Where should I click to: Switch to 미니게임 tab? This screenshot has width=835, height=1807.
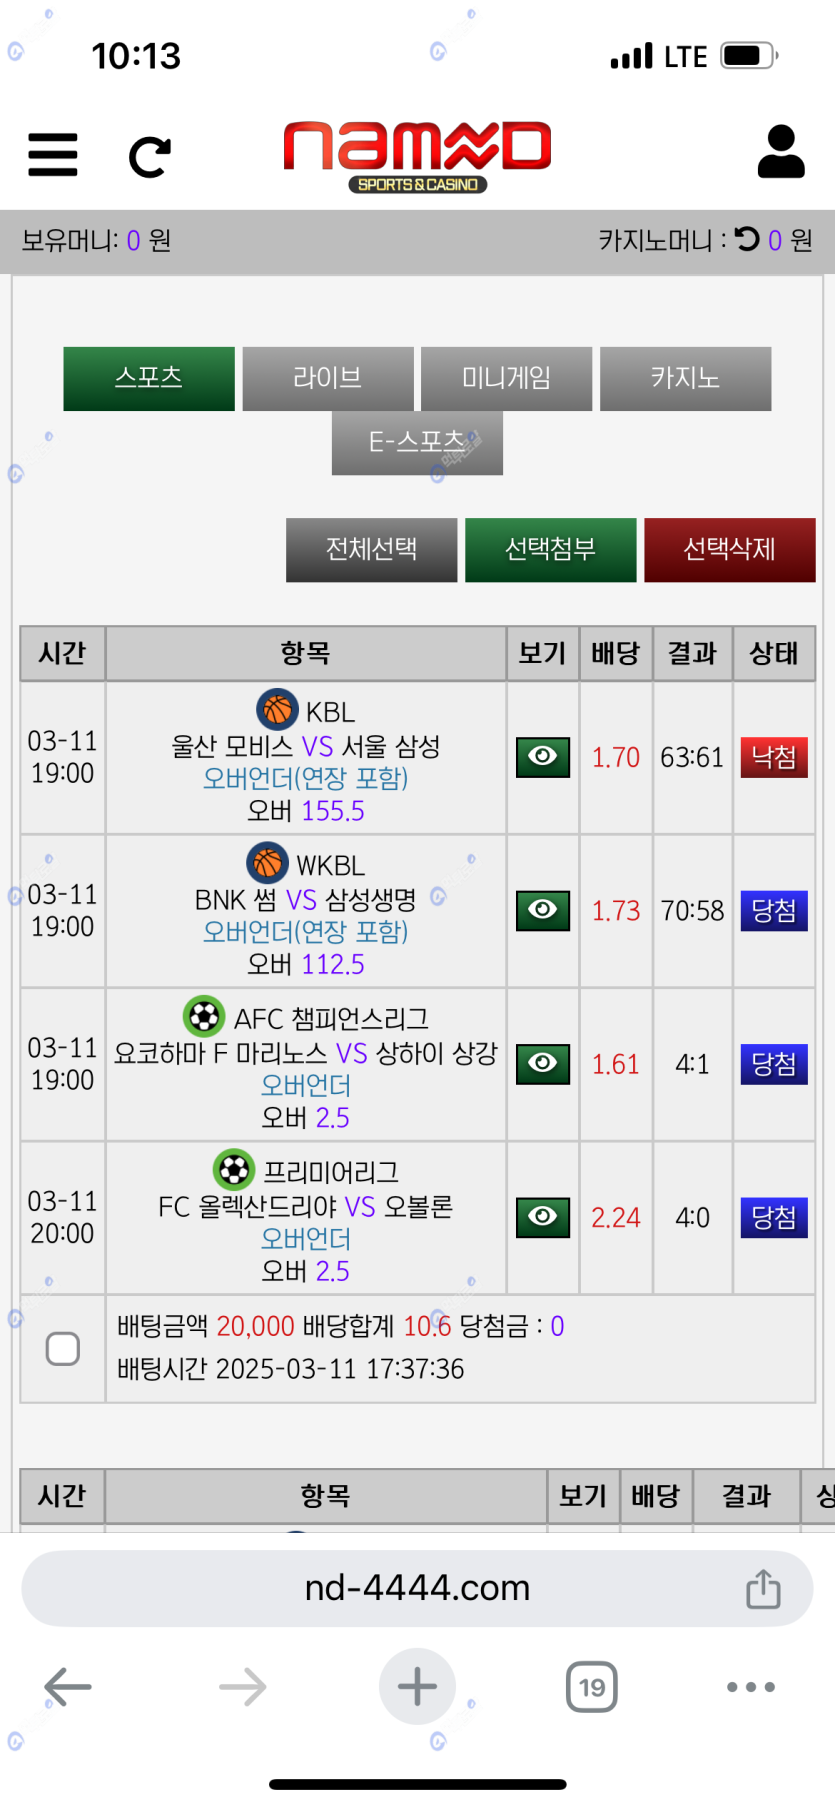507,379
